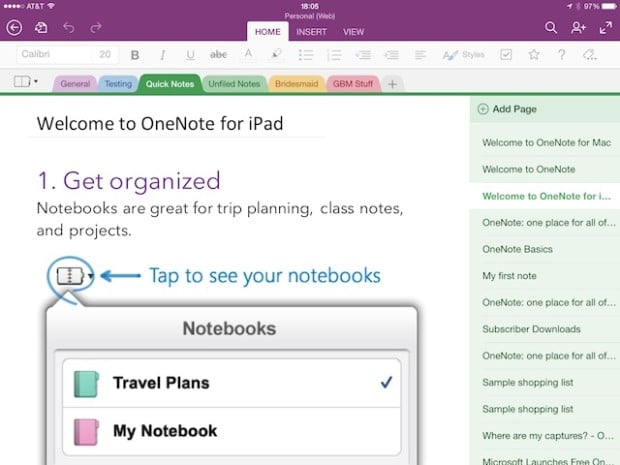Viewport: 620px width, 465px height.
Task: Switch to the HOME ribbon tab
Action: (268, 32)
